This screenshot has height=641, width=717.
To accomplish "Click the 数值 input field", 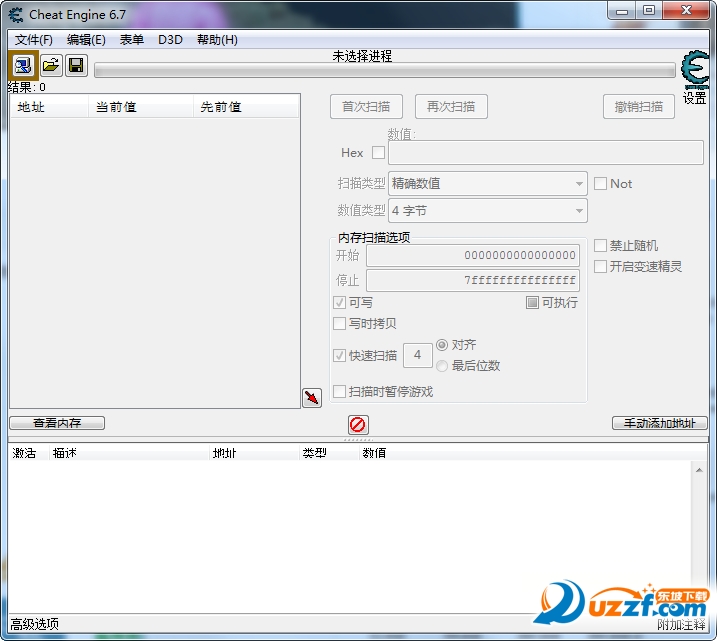I will click(546, 153).
